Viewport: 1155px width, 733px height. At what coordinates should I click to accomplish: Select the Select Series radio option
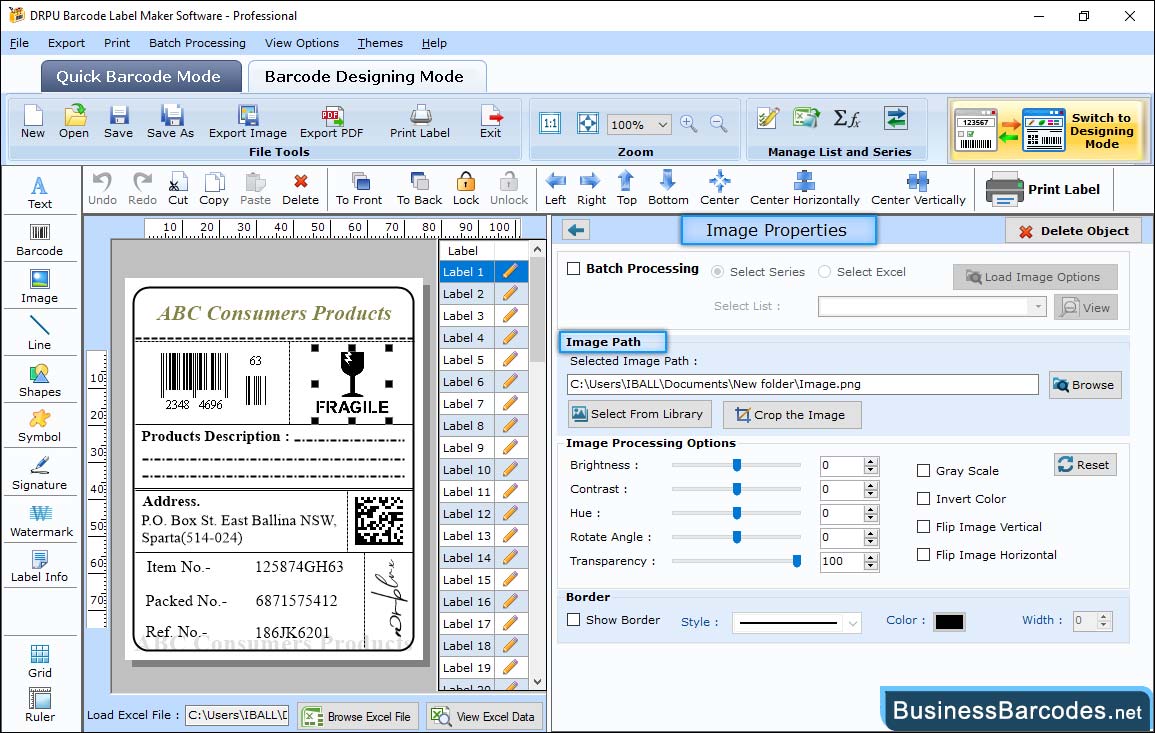(x=717, y=272)
